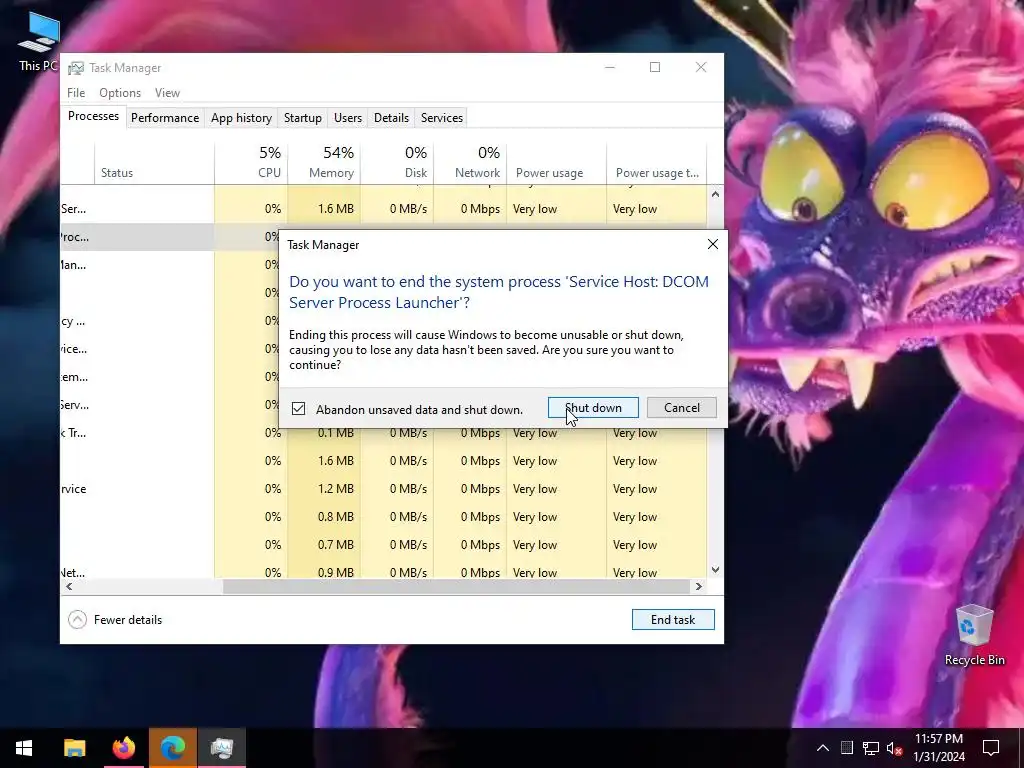
Task: Open the Recycle Bin desktop icon
Action: (x=974, y=635)
